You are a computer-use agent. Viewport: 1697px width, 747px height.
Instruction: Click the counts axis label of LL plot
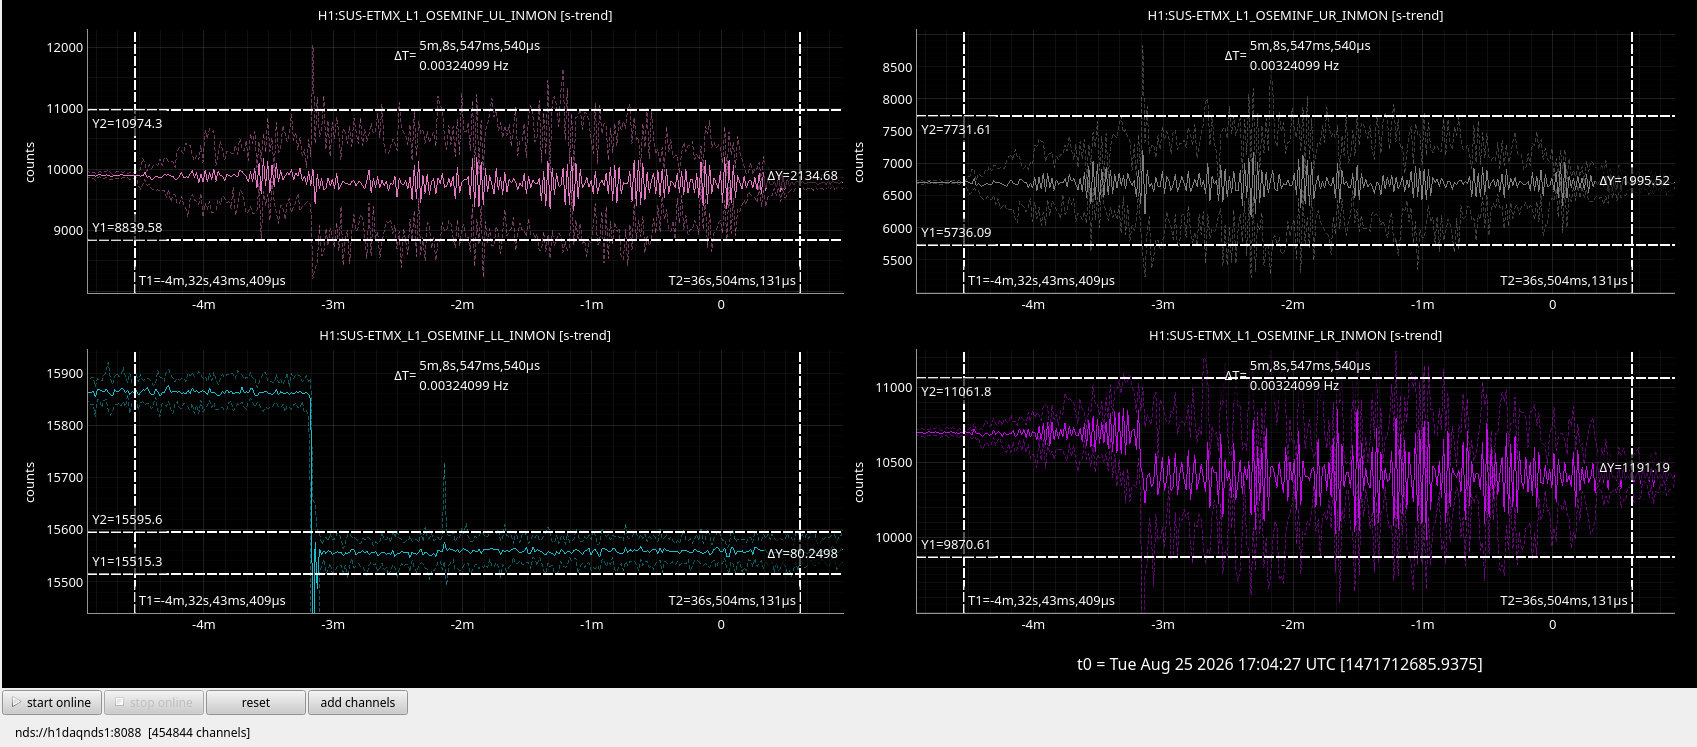tap(30, 482)
